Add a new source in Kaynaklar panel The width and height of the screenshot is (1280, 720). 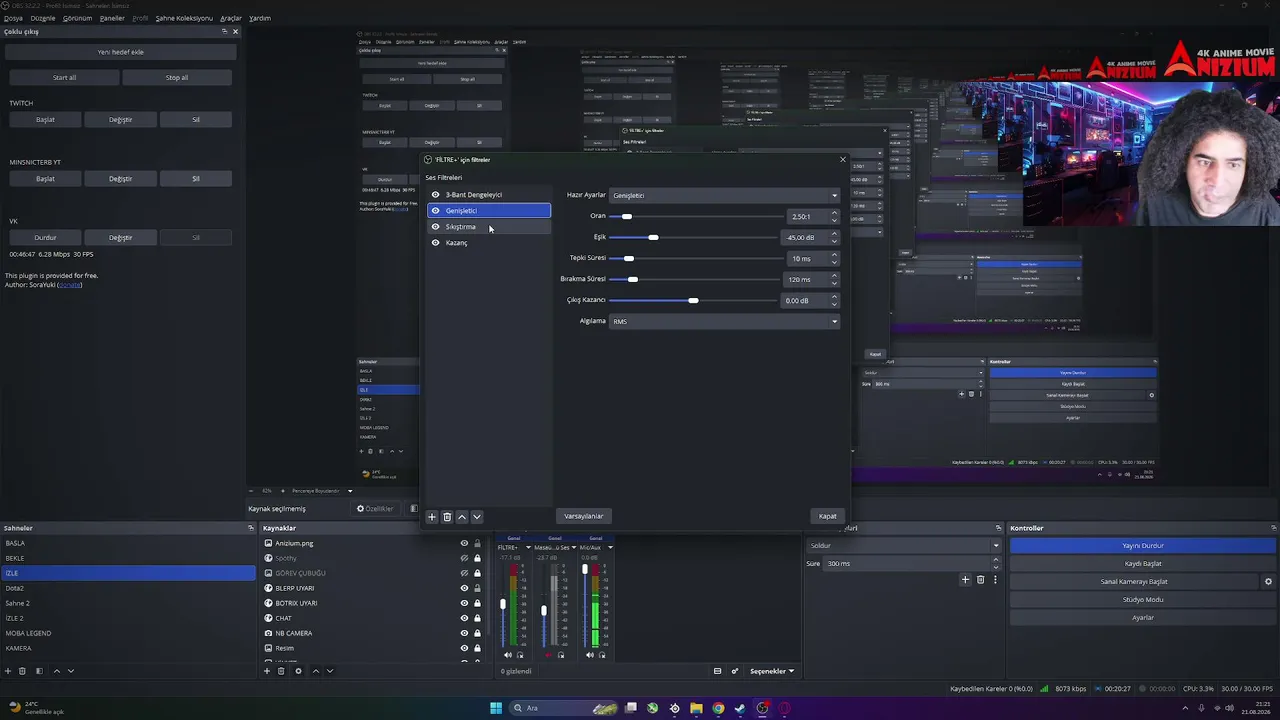(267, 671)
